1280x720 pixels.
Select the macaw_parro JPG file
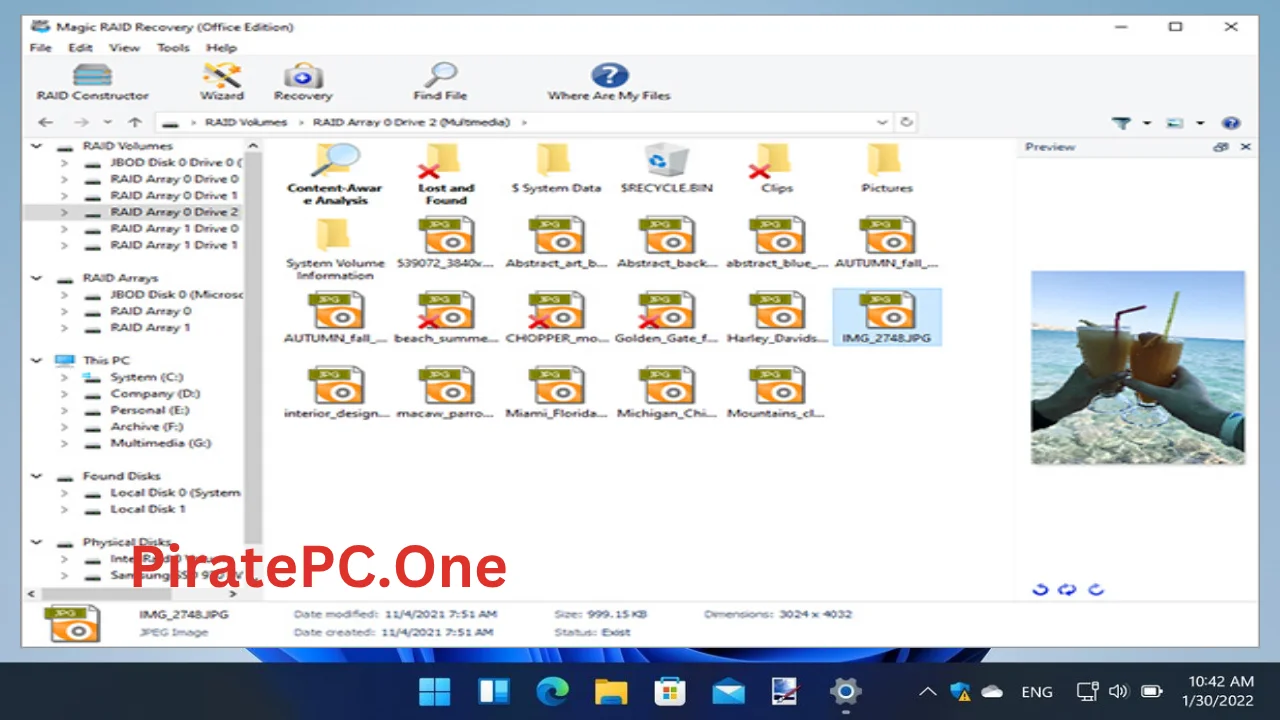(446, 393)
